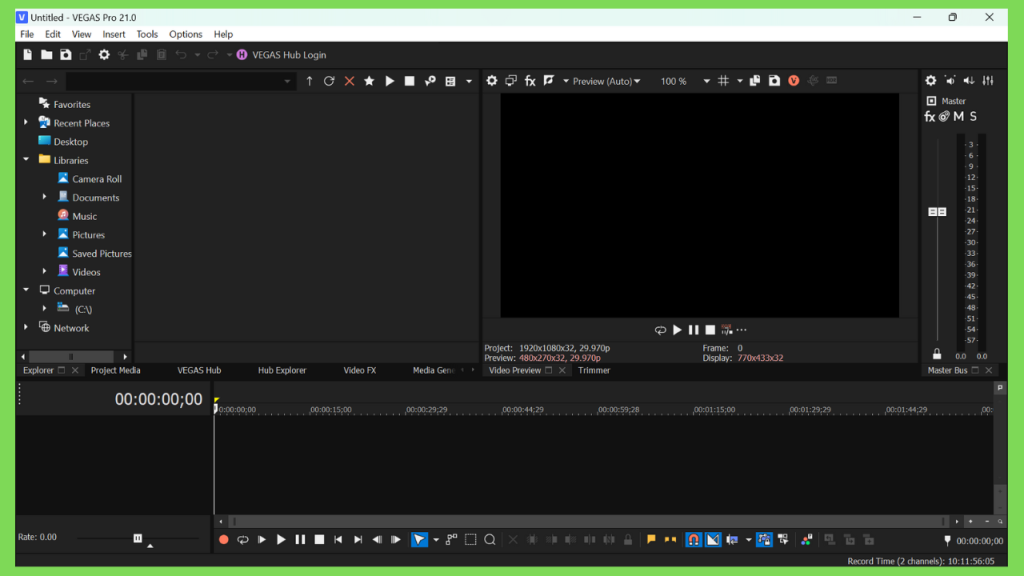Toggle loop playback under the preview
The width and height of the screenshot is (1024, 576).
coord(660,330)
